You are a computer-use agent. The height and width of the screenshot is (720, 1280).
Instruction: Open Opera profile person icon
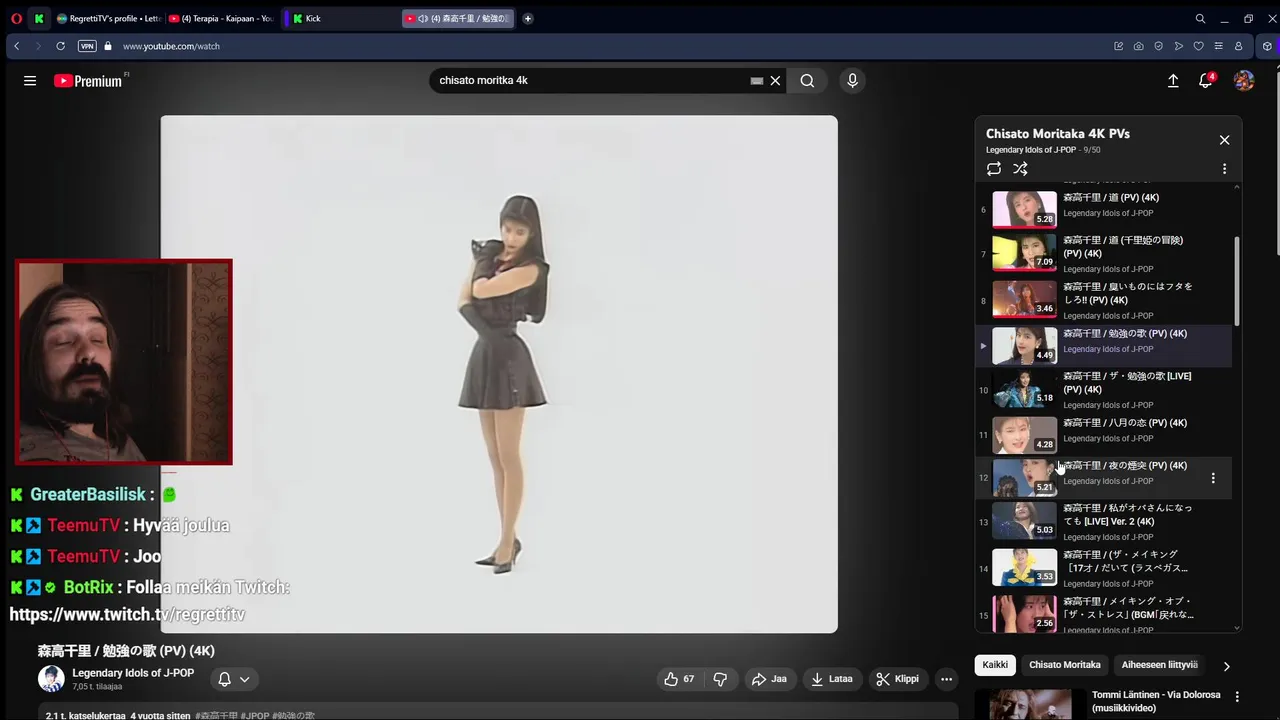click(1238, 46)
